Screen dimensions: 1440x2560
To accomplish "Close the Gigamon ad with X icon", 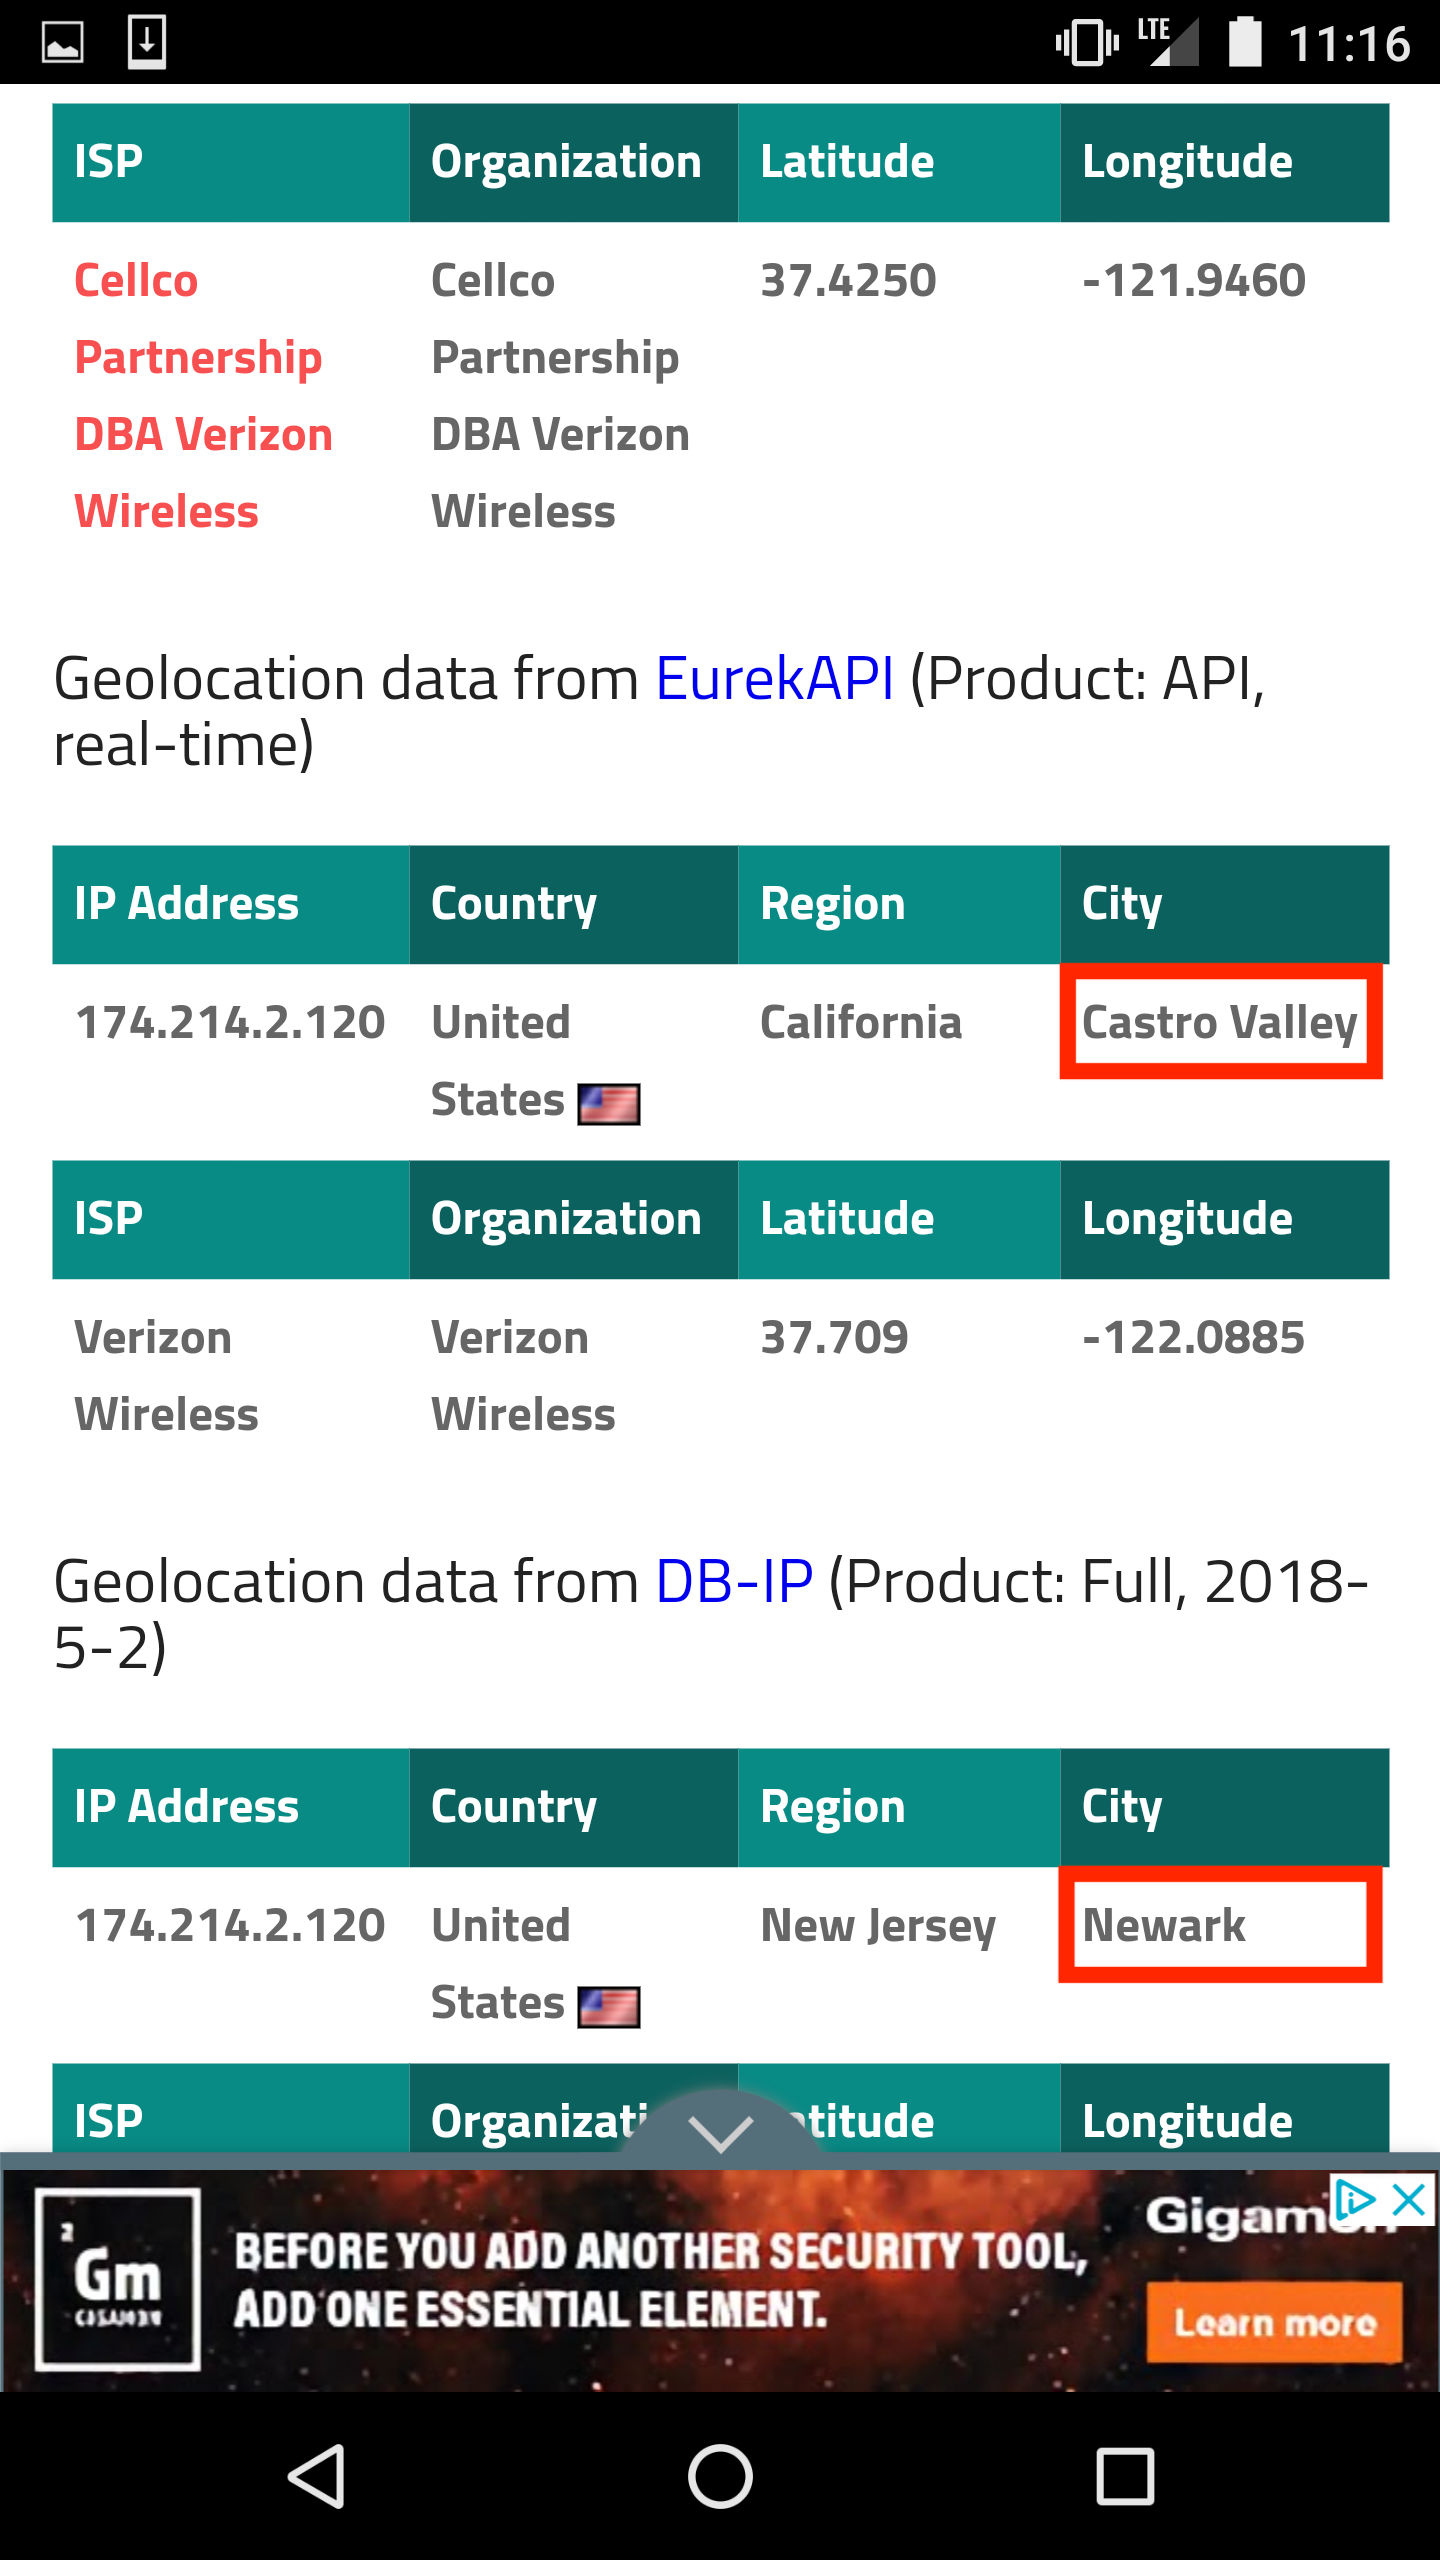I will tap(1409, 2201).
